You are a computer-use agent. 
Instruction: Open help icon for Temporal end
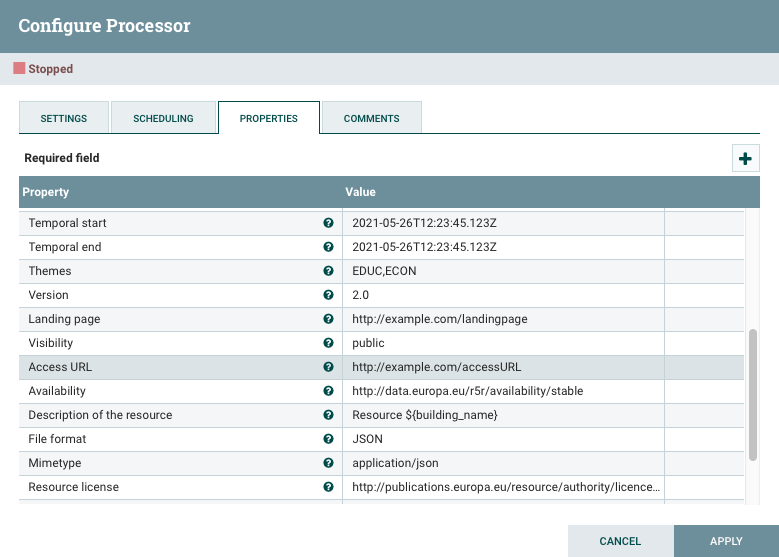[328, 247]
